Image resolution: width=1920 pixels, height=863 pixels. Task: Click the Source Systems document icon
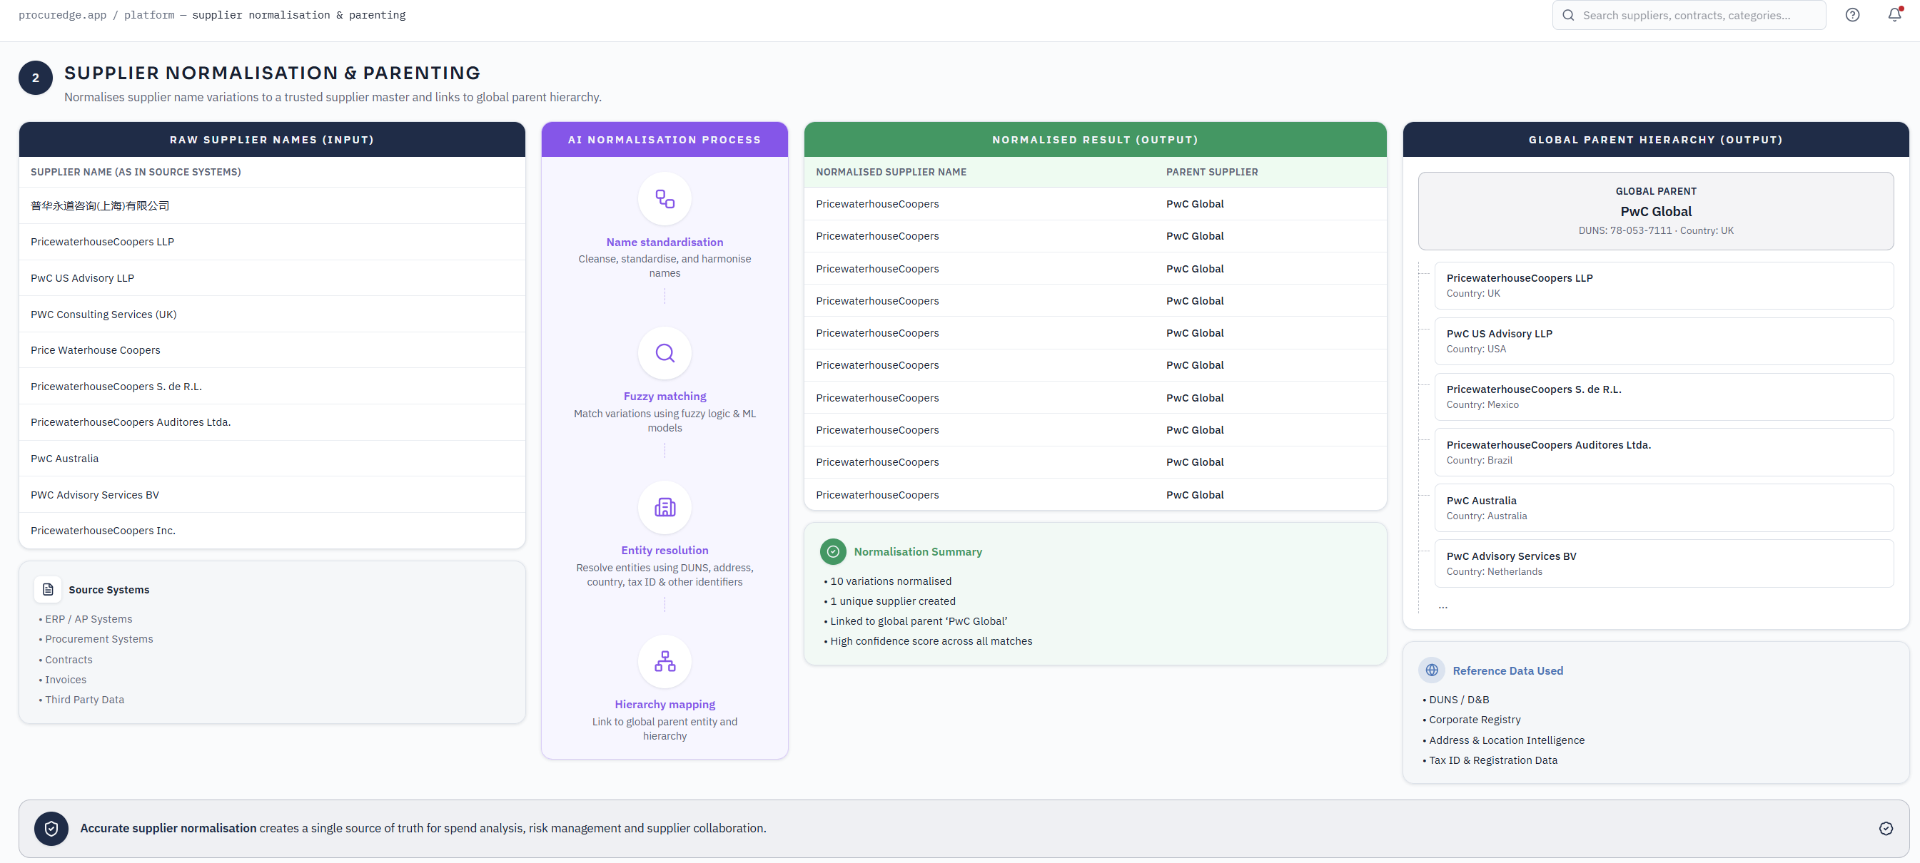(x=48, y=590)
